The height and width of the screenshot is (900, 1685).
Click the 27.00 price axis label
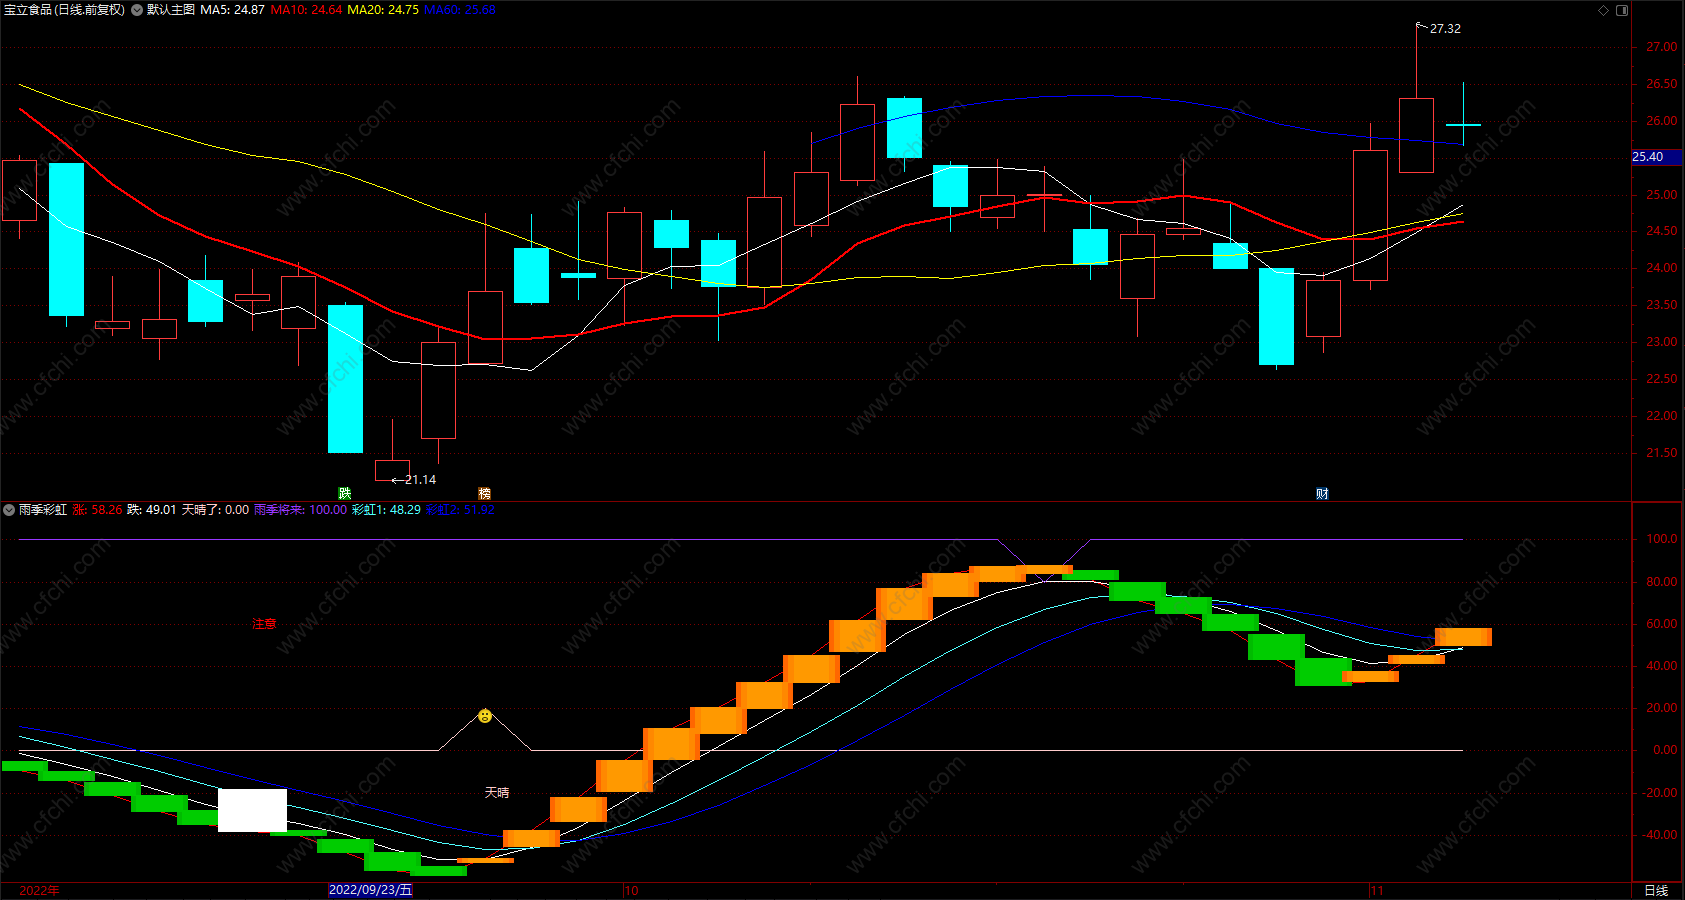coord(1662,47)
